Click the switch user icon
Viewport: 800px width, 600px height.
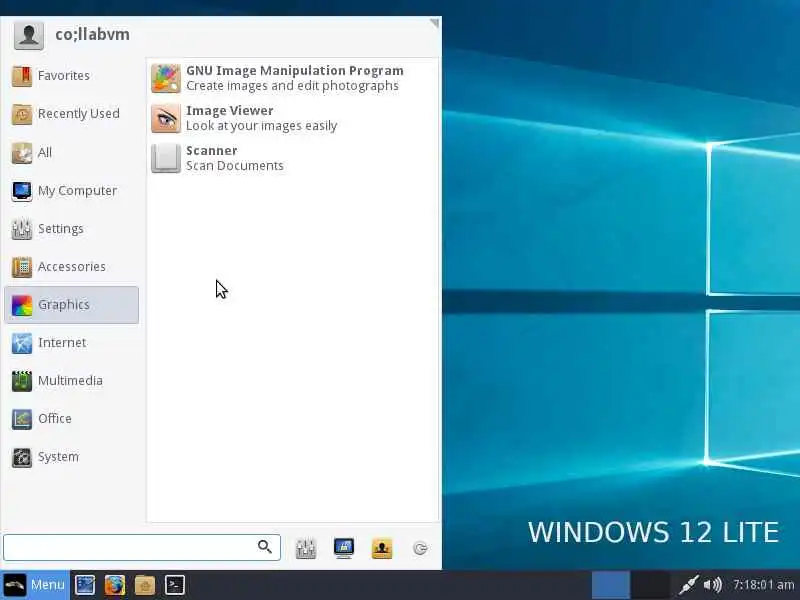pyautogui.click(x=382, y=548)
